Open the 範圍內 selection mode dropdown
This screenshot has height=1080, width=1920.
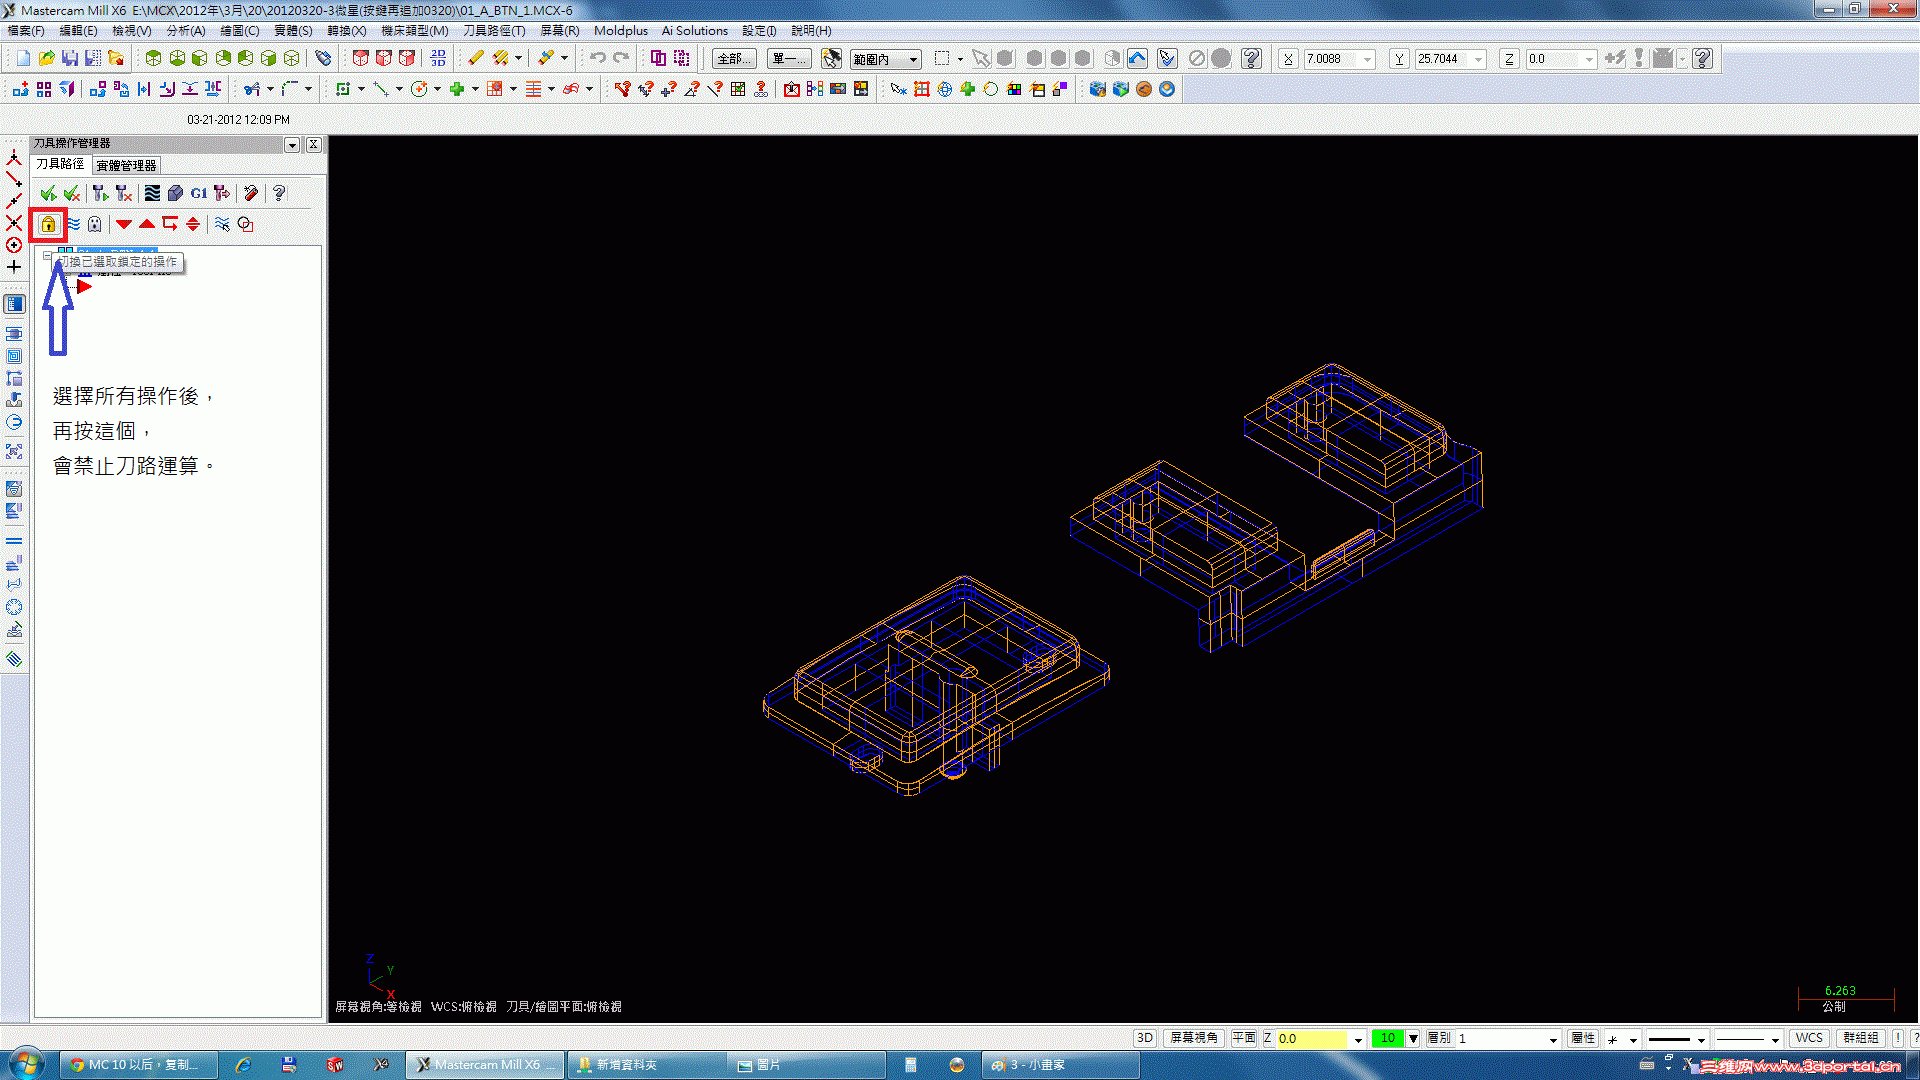[912, 60]
